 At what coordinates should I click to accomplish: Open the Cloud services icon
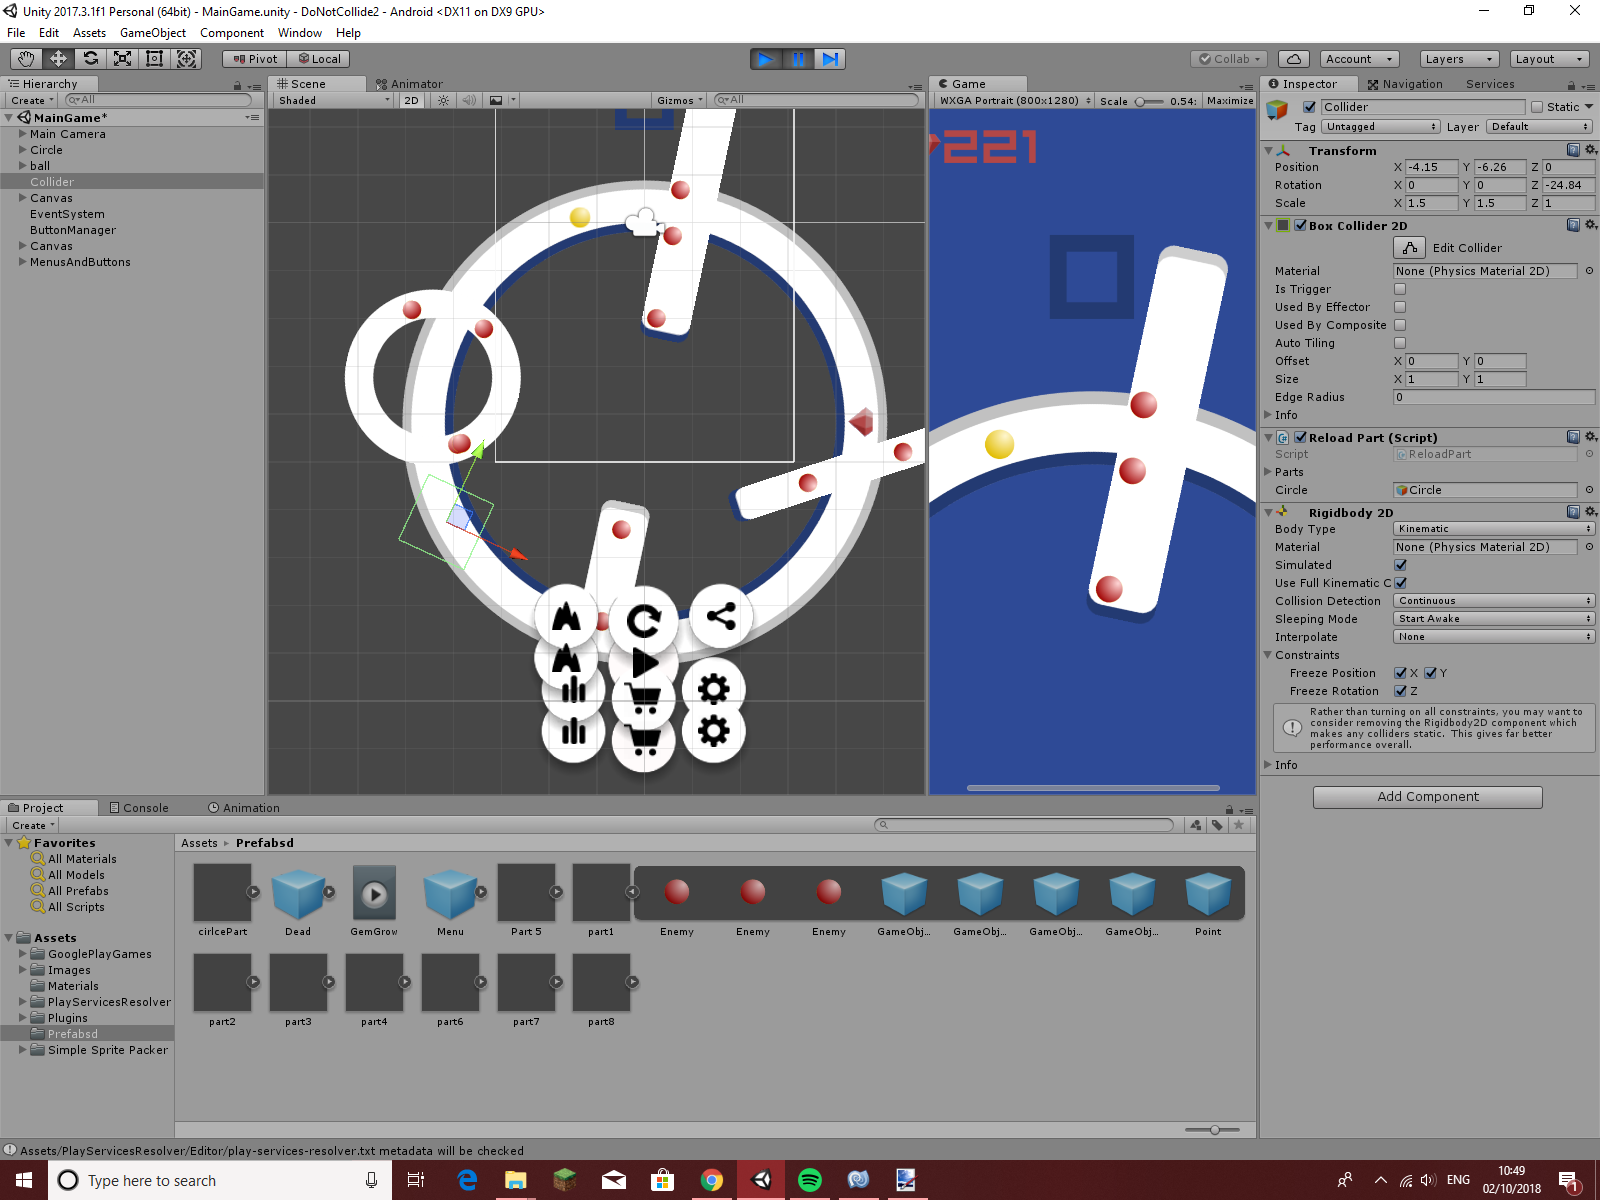[x=1294, y=59]
